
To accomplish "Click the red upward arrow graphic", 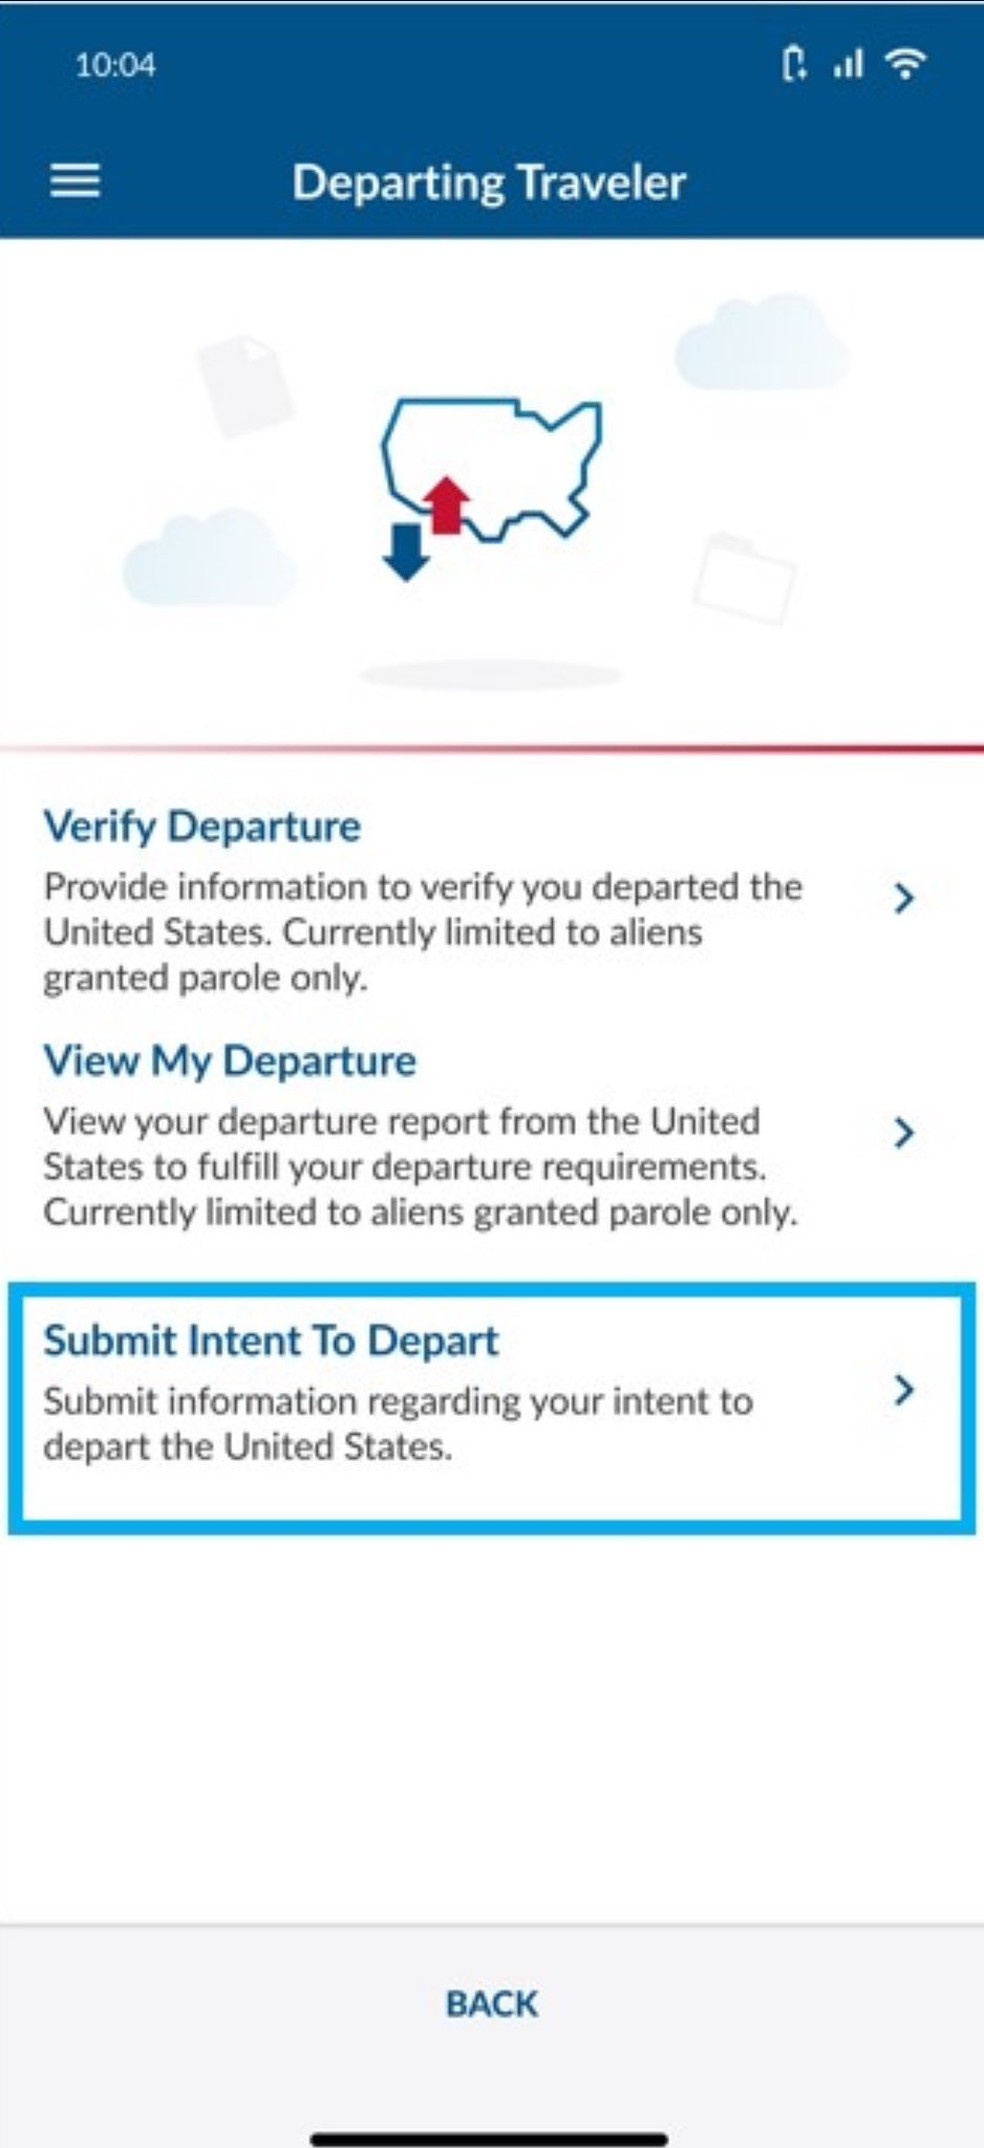I will (x=446, y=505).
